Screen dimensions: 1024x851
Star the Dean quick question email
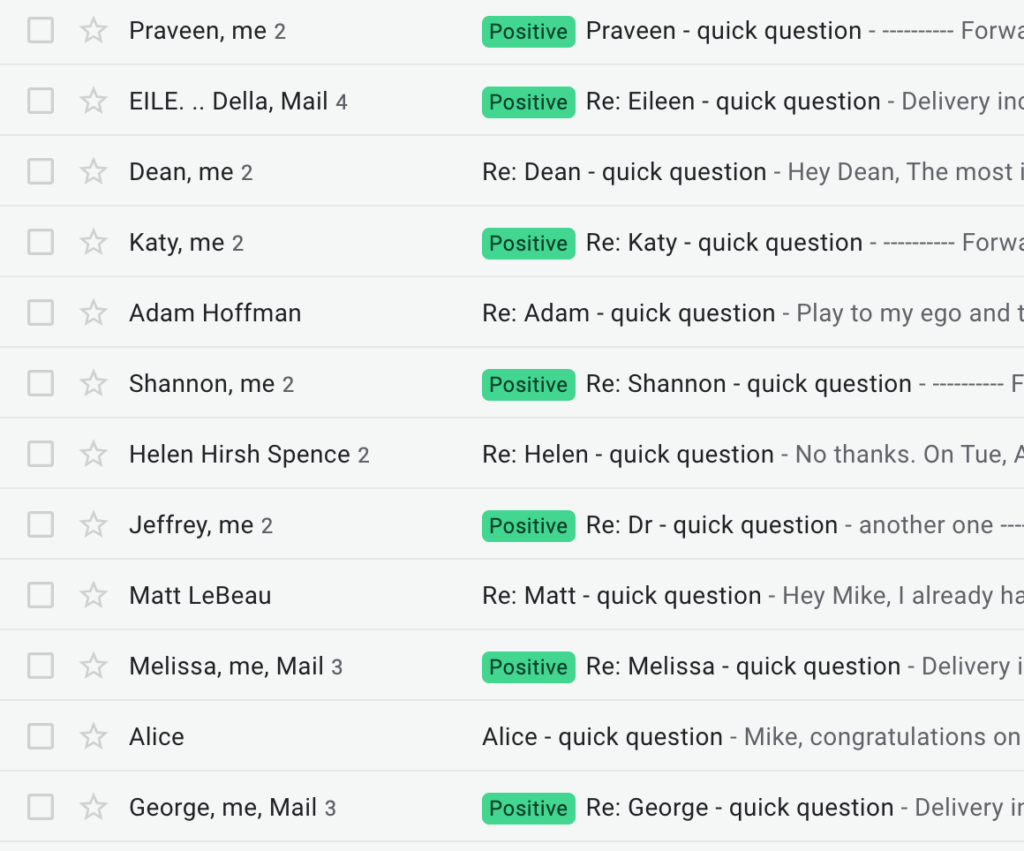click(x=93, y=172)
